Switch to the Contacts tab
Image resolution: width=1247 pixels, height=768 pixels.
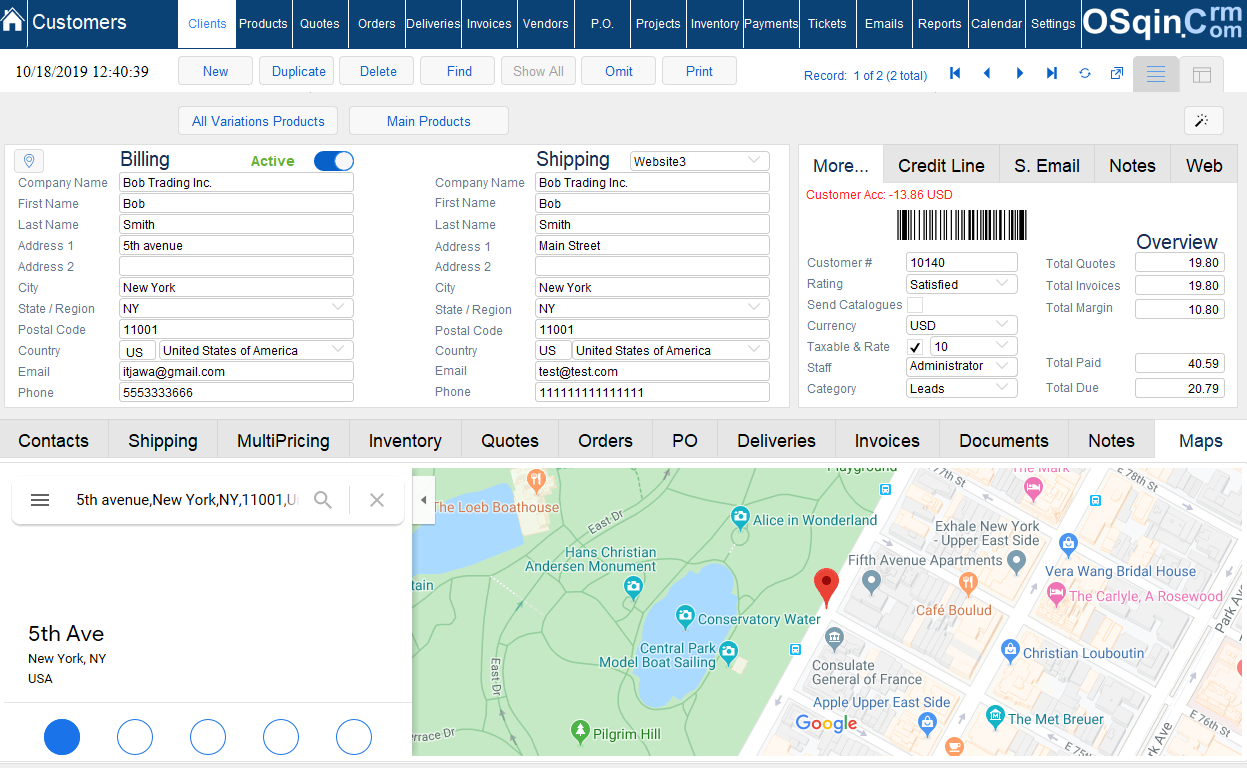click(x=53, y=440)
